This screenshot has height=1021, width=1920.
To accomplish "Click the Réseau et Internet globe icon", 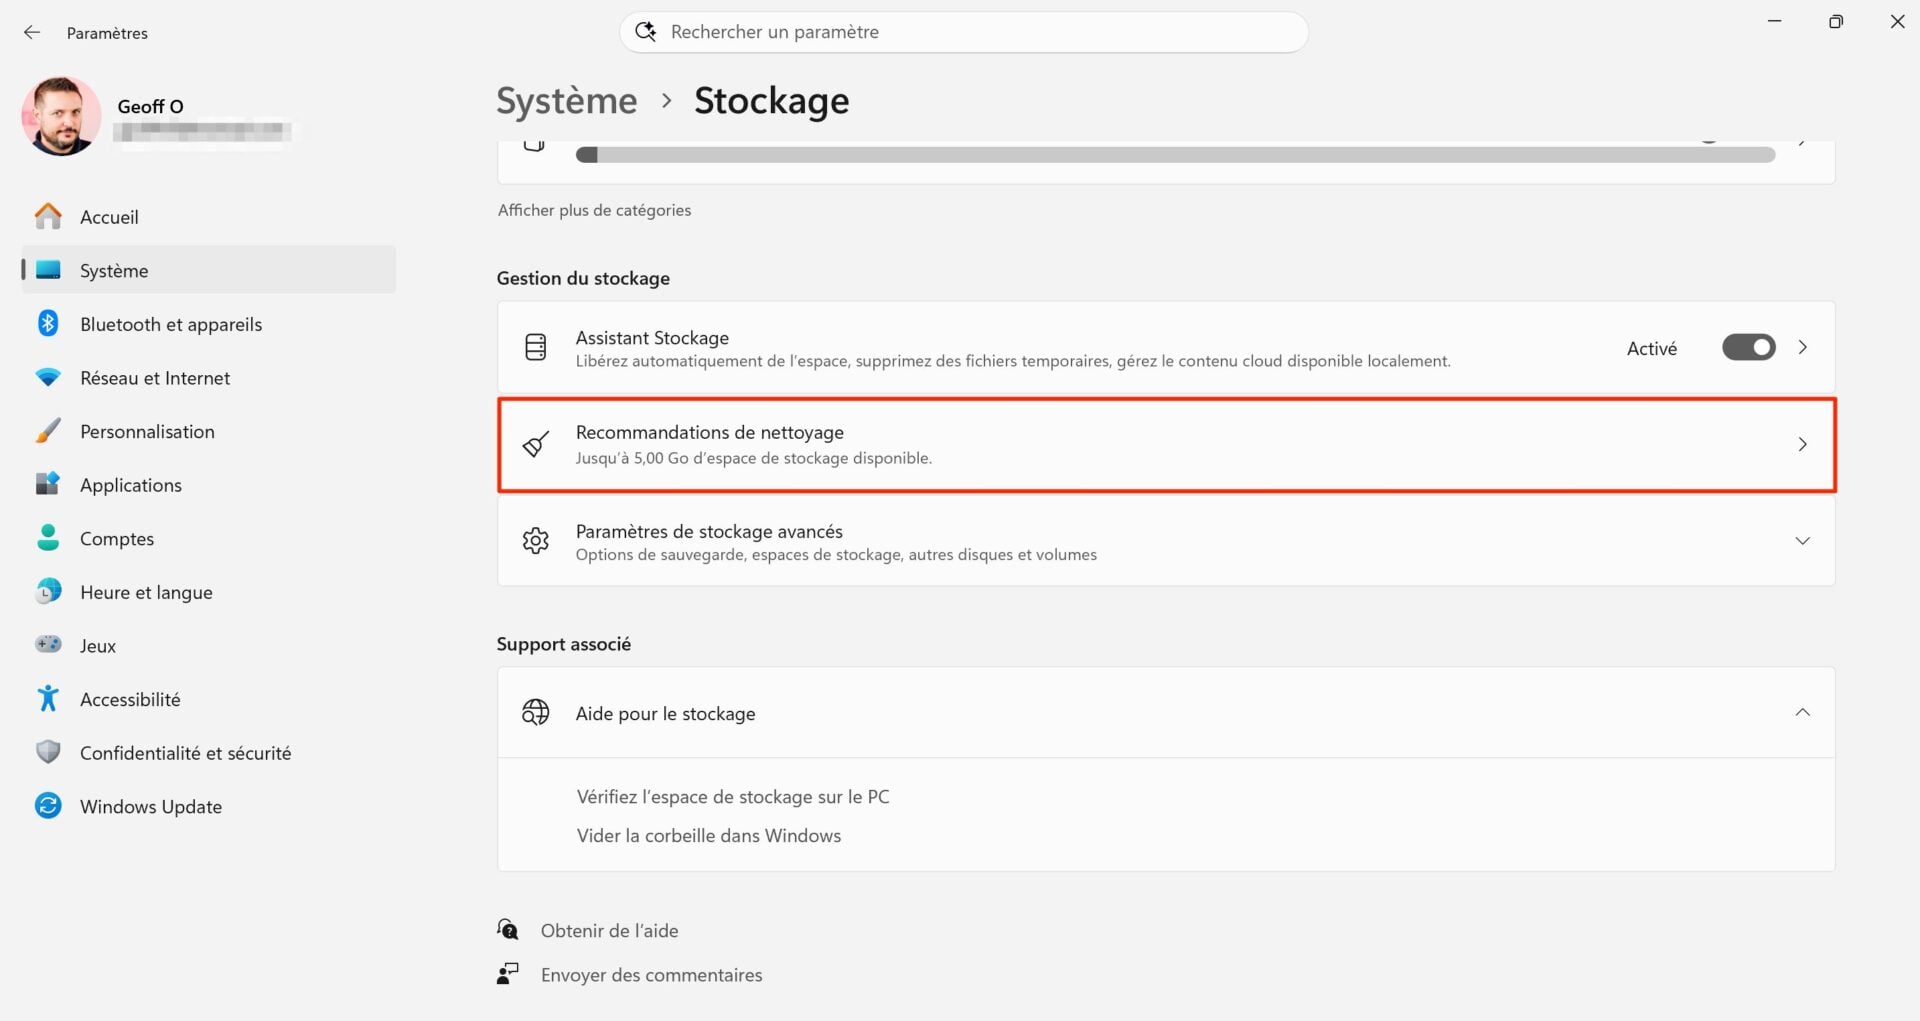I will point(48,377).
